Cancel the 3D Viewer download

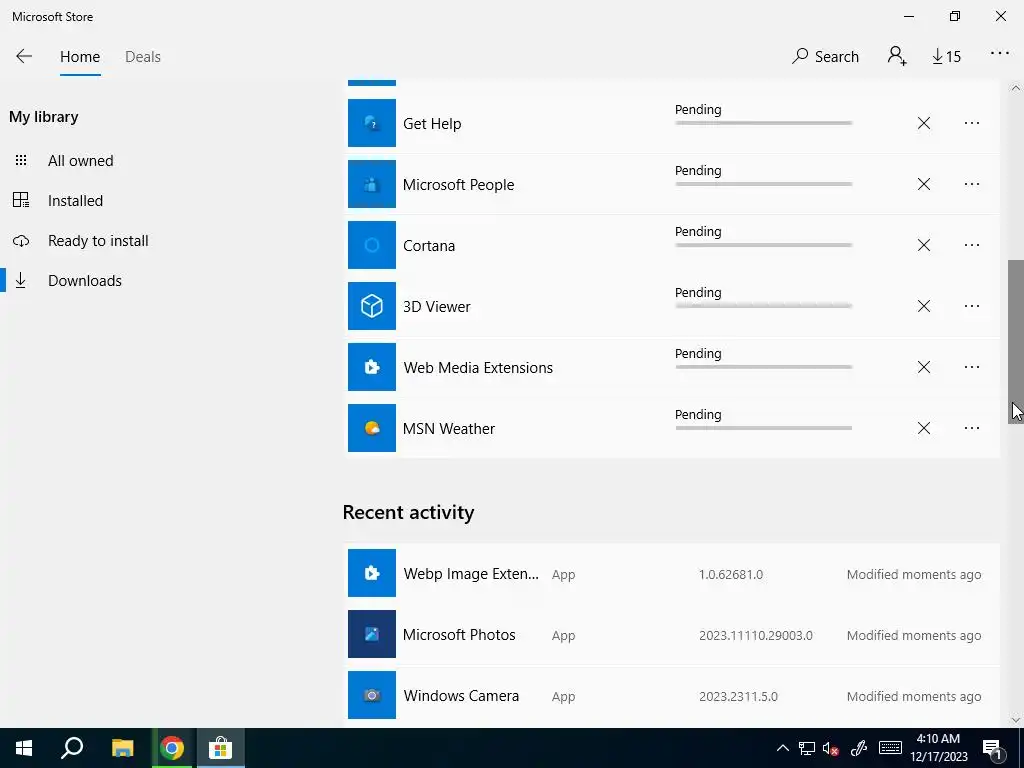(923, 306)
